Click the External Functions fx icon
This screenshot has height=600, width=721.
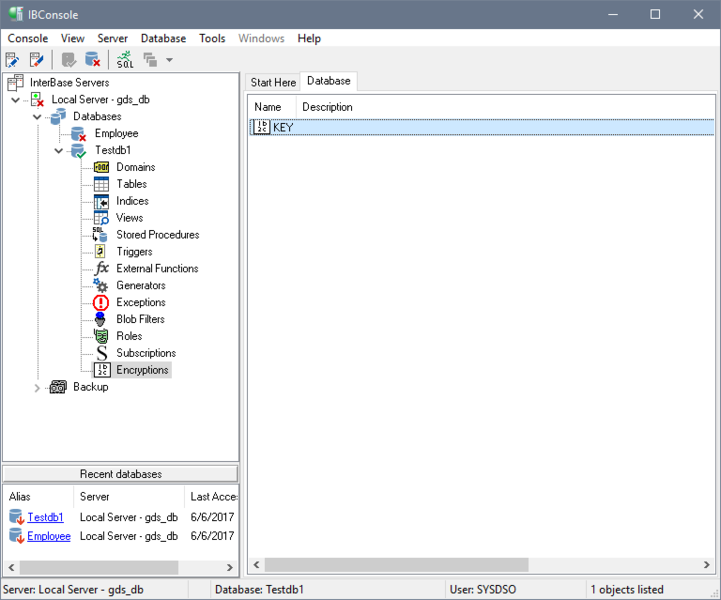(x=102, y=268)
